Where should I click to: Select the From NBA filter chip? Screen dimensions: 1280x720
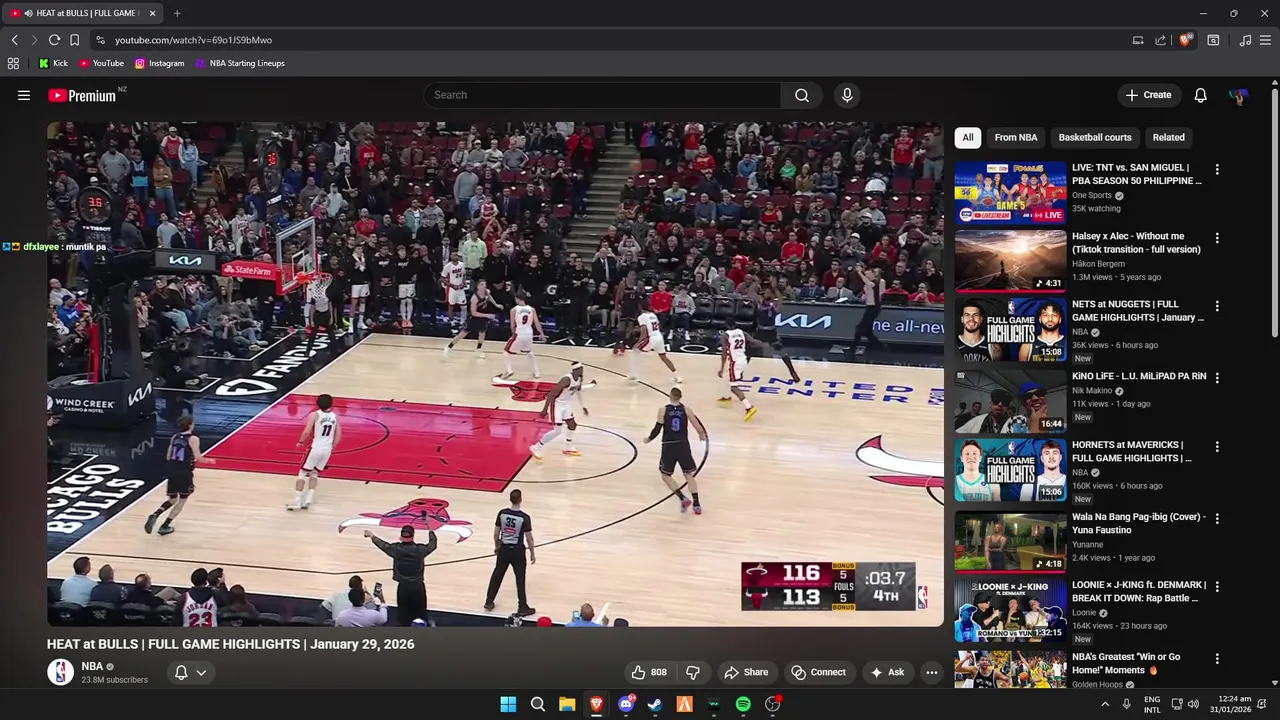pos(1015,137)
